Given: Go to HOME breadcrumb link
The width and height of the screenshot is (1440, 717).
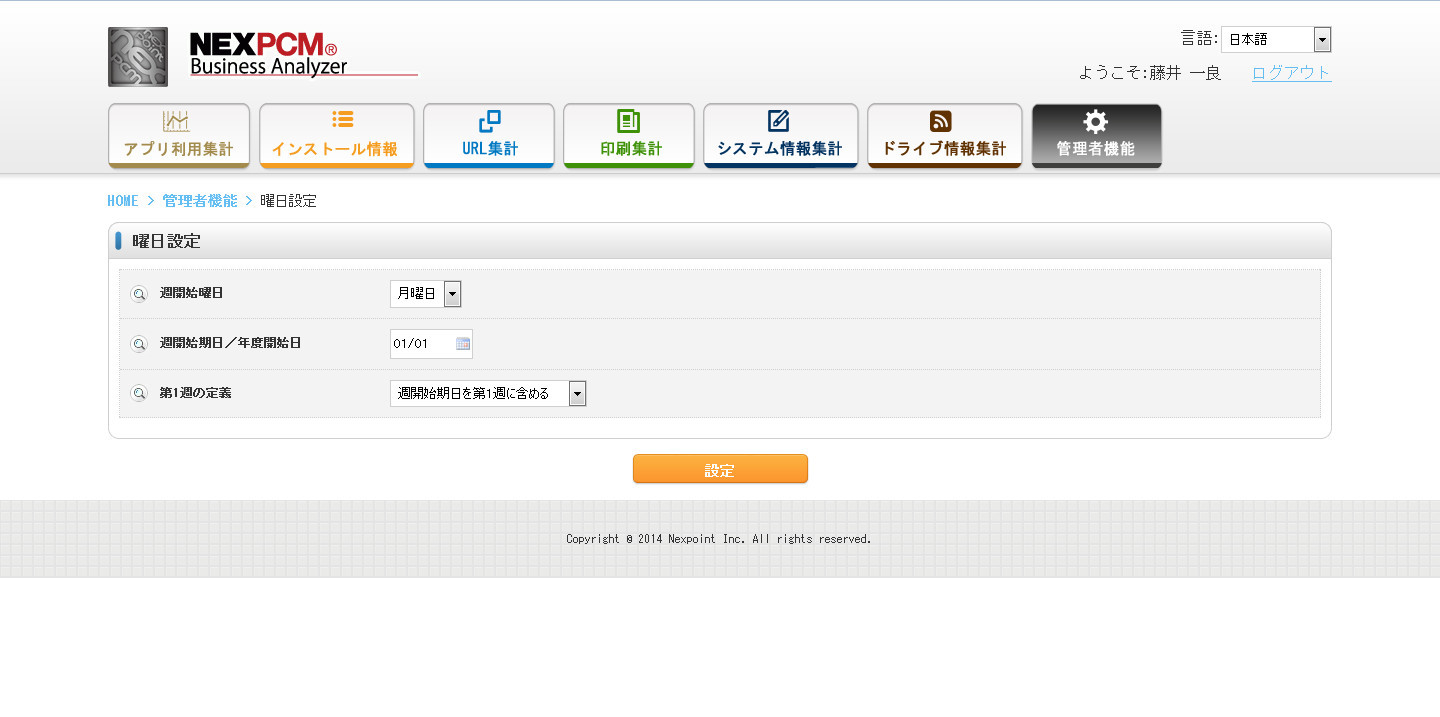Looking at the screenshot, I should (123, 201).
